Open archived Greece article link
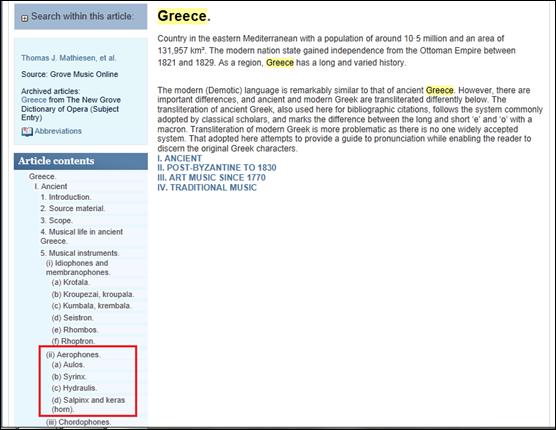The width and height of the screenshot is (556, 430). (34, 100)
